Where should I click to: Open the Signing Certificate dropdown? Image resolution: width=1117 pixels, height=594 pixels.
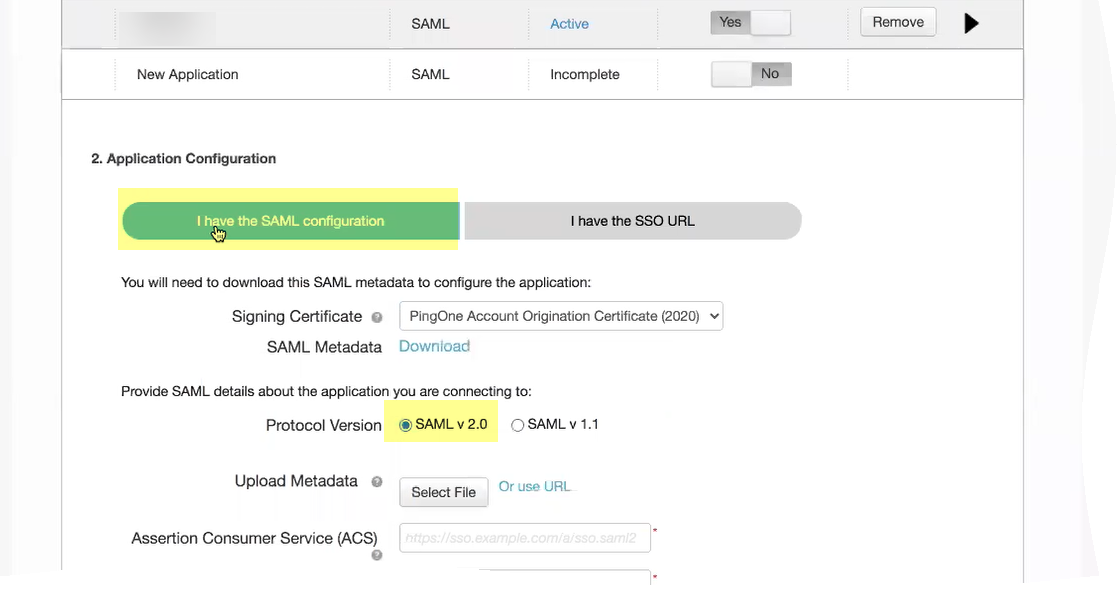point(560,316)
